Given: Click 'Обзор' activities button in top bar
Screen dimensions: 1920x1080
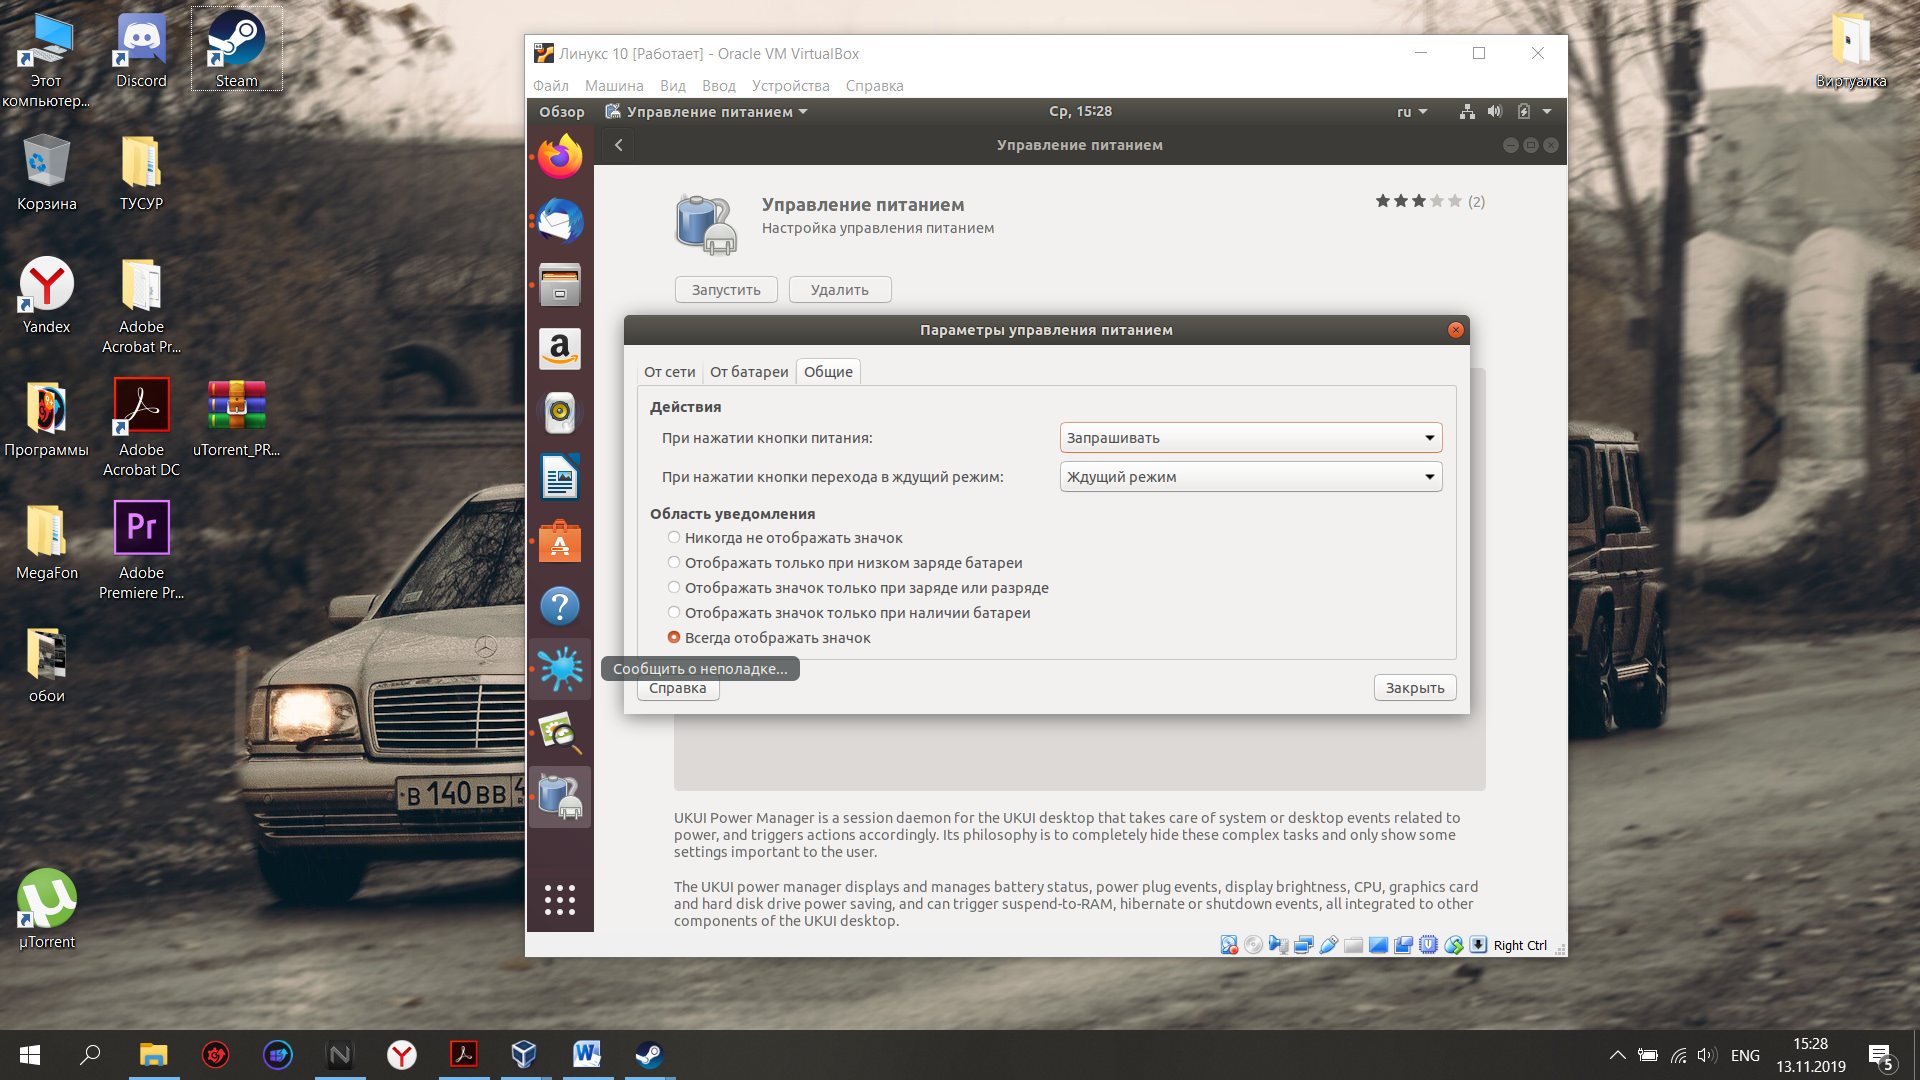Looking at the screenshot, I should click(x=562, y=112).
